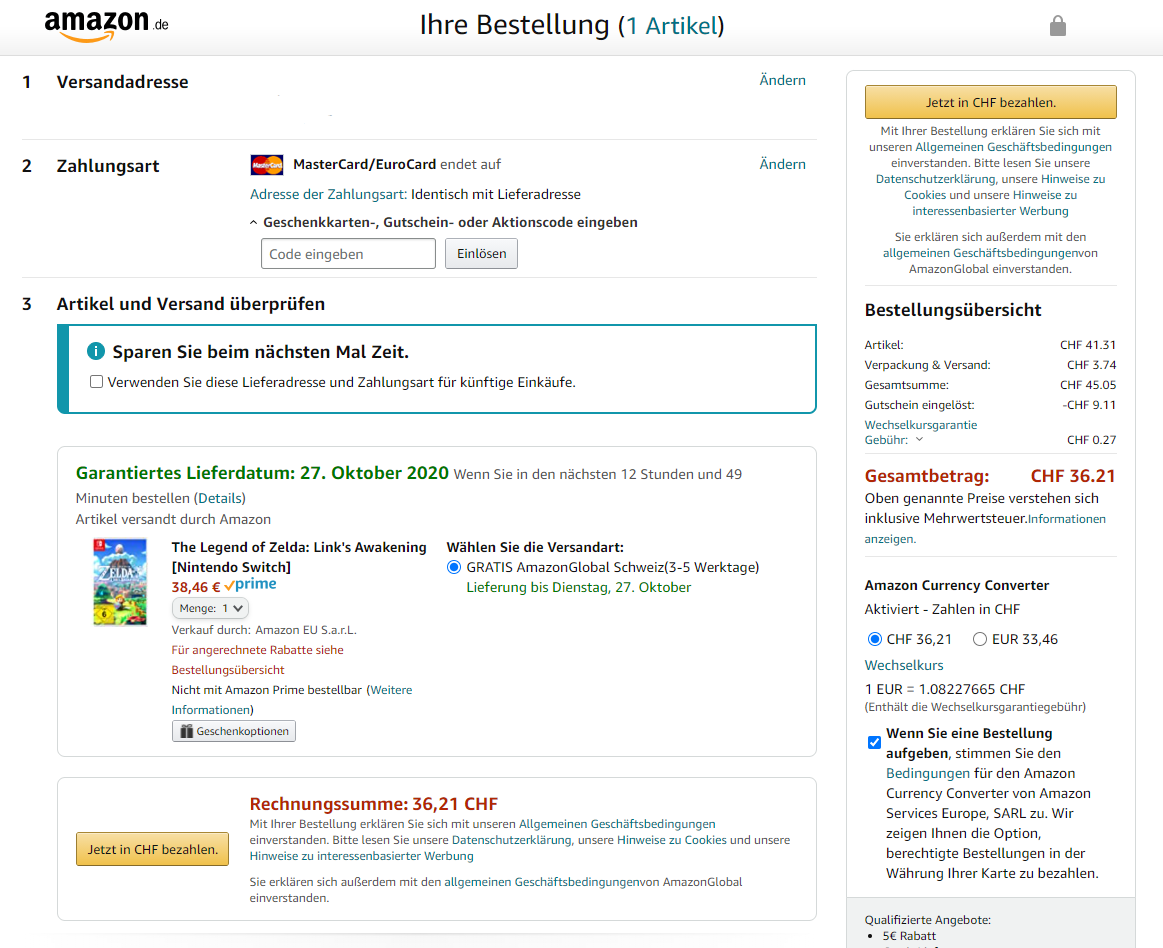
Task: Click the MasterCard card icon
Action: tap(267, 165)
